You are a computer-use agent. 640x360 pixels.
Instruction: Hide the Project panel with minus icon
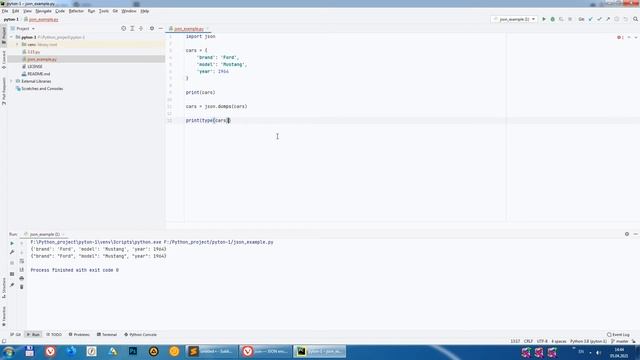[x=160, y=29]
